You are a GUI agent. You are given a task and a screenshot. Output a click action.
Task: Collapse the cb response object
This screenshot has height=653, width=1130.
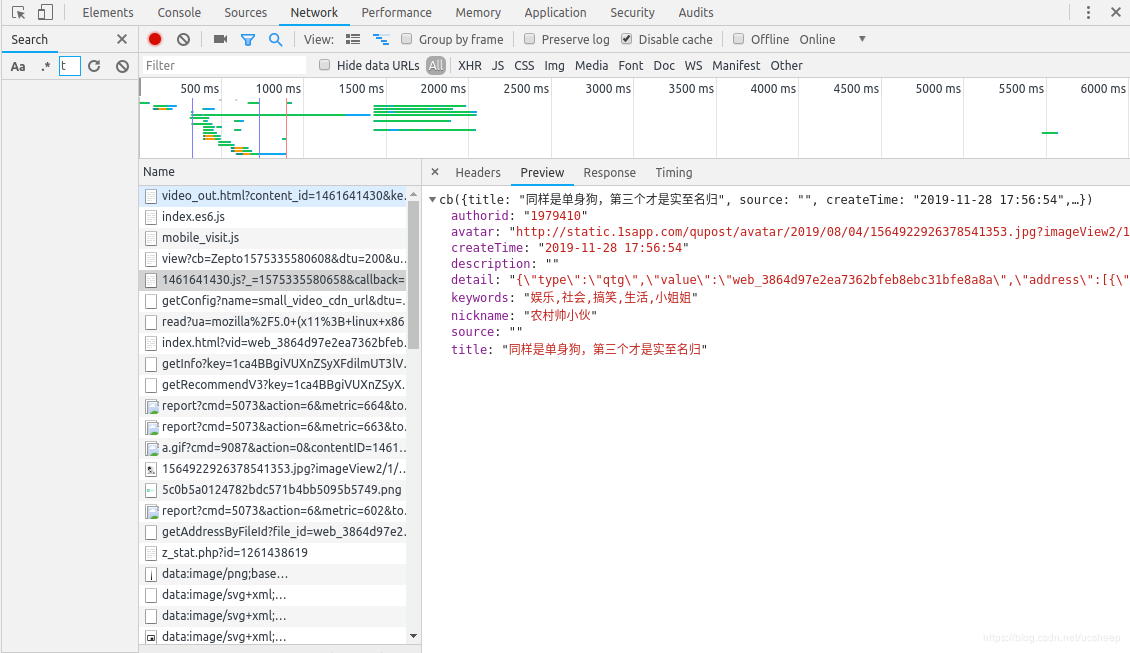pos(432,200)
